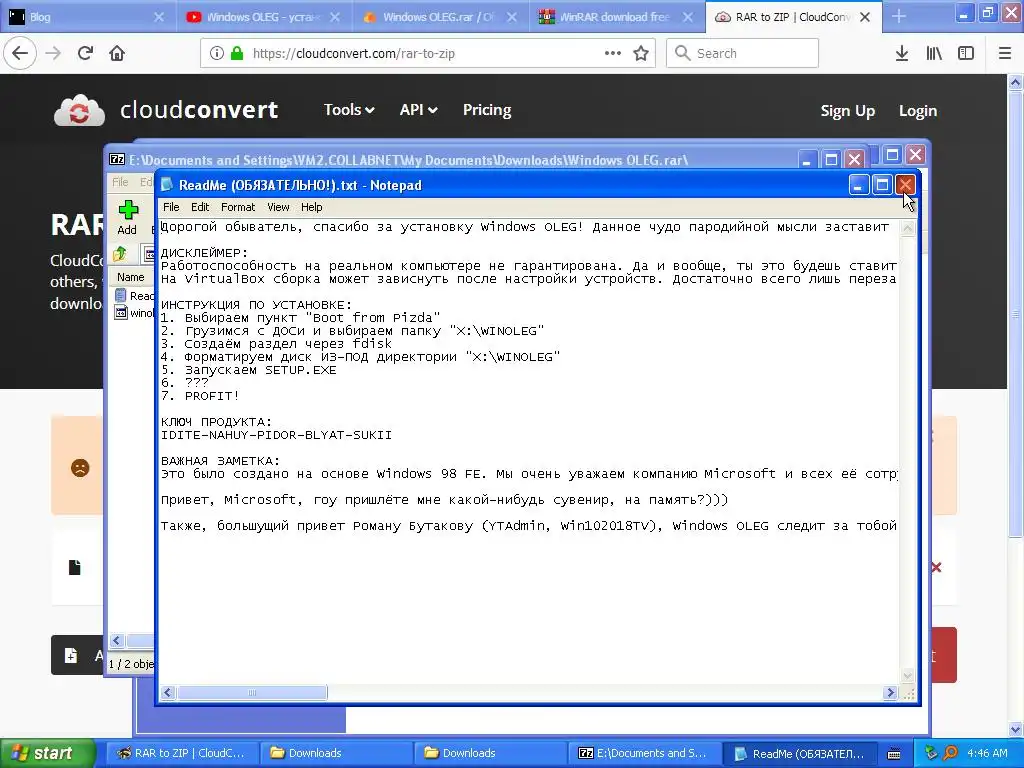Expand cloudconvert API dropdown
Viewport: 1024px width, 768px height.
[x=418, y=110]
